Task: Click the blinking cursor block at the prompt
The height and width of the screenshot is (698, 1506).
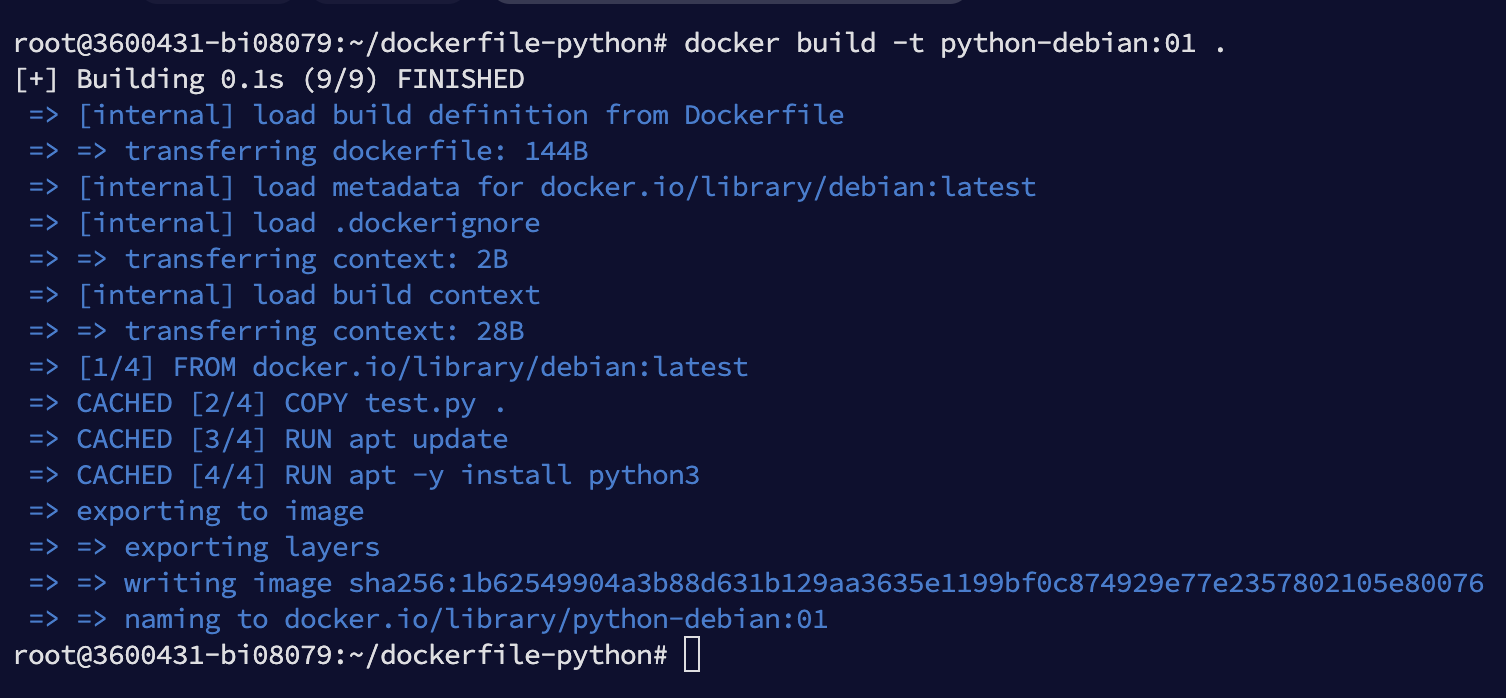Action: 692,656
